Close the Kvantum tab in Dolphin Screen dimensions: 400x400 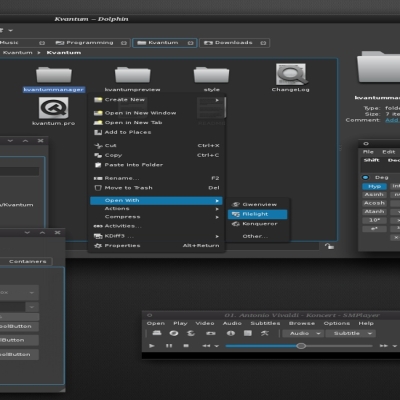[190, 43]
